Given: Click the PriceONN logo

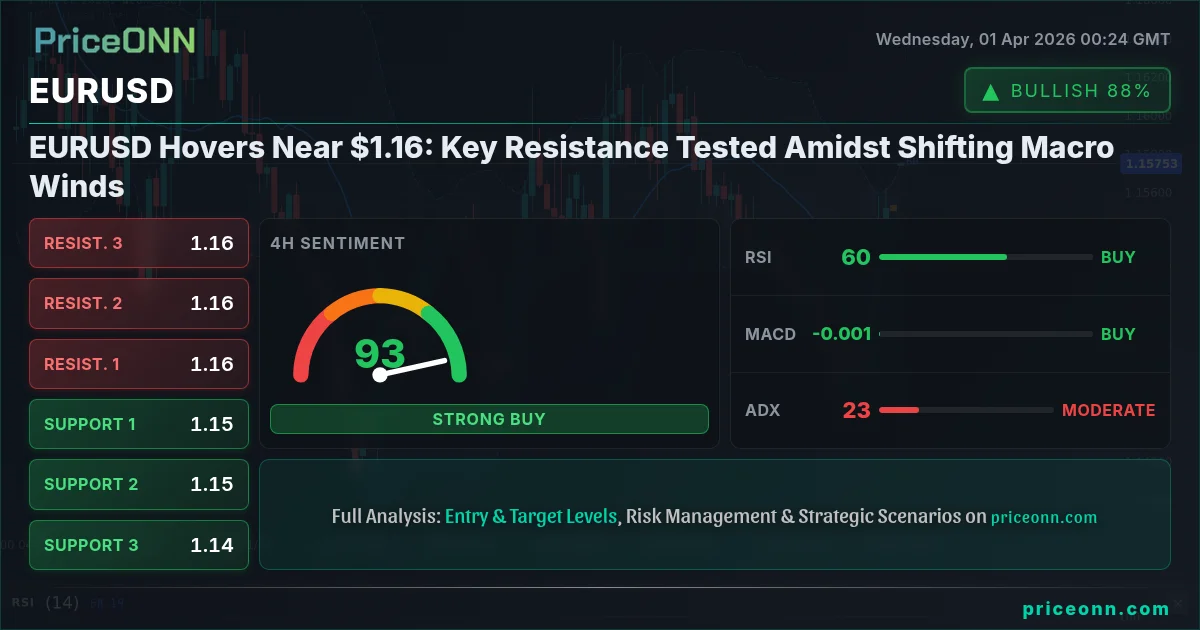Looking at the screenshot, I should click(113, 42).
